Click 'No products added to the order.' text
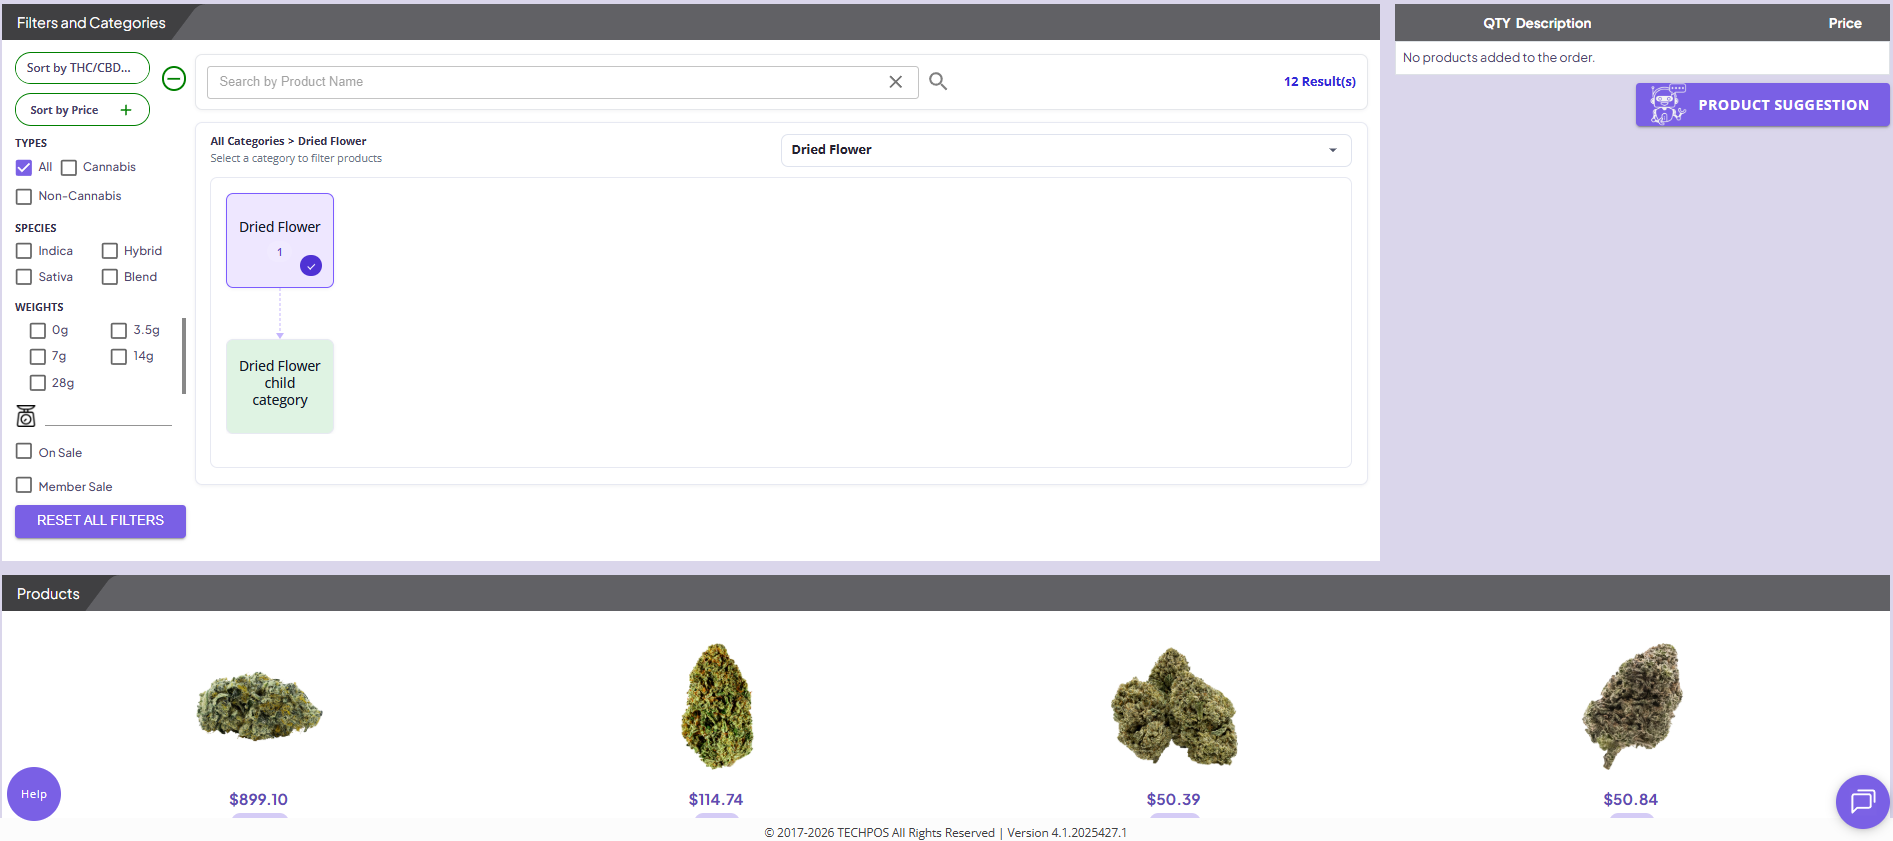 tap(1499, 58)
